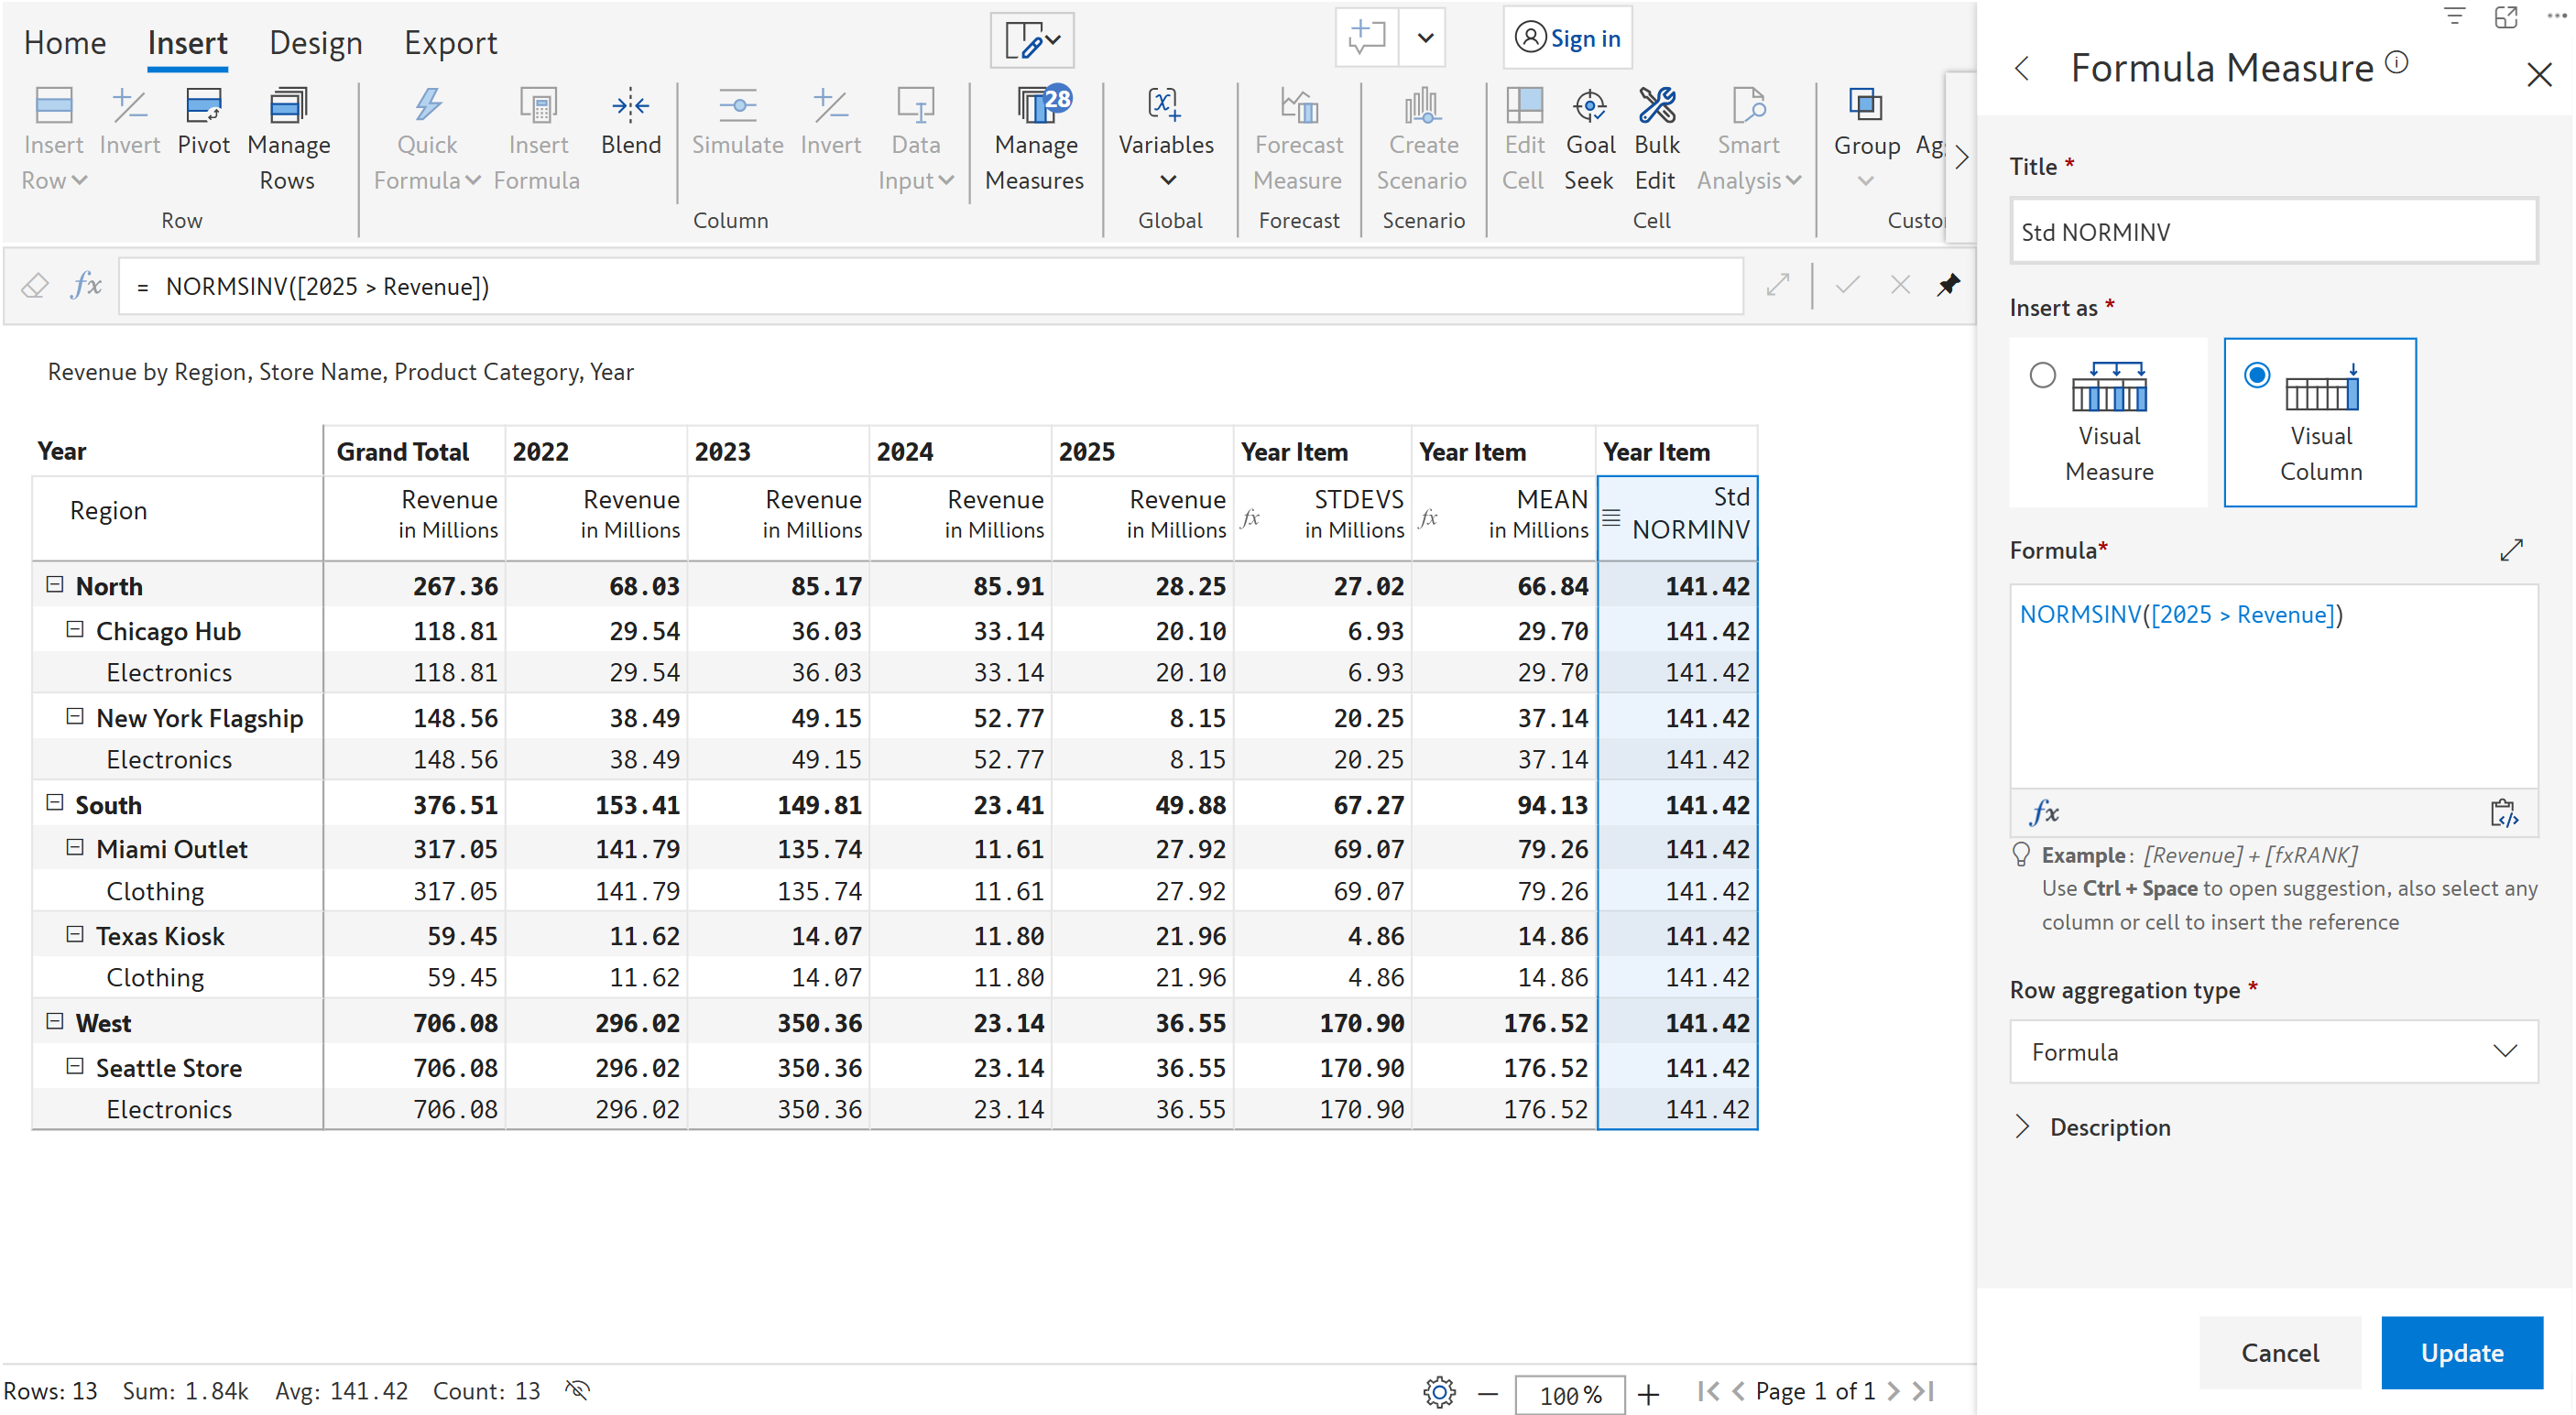
Task: Select Visual Column radio option
Action: 2256,375
